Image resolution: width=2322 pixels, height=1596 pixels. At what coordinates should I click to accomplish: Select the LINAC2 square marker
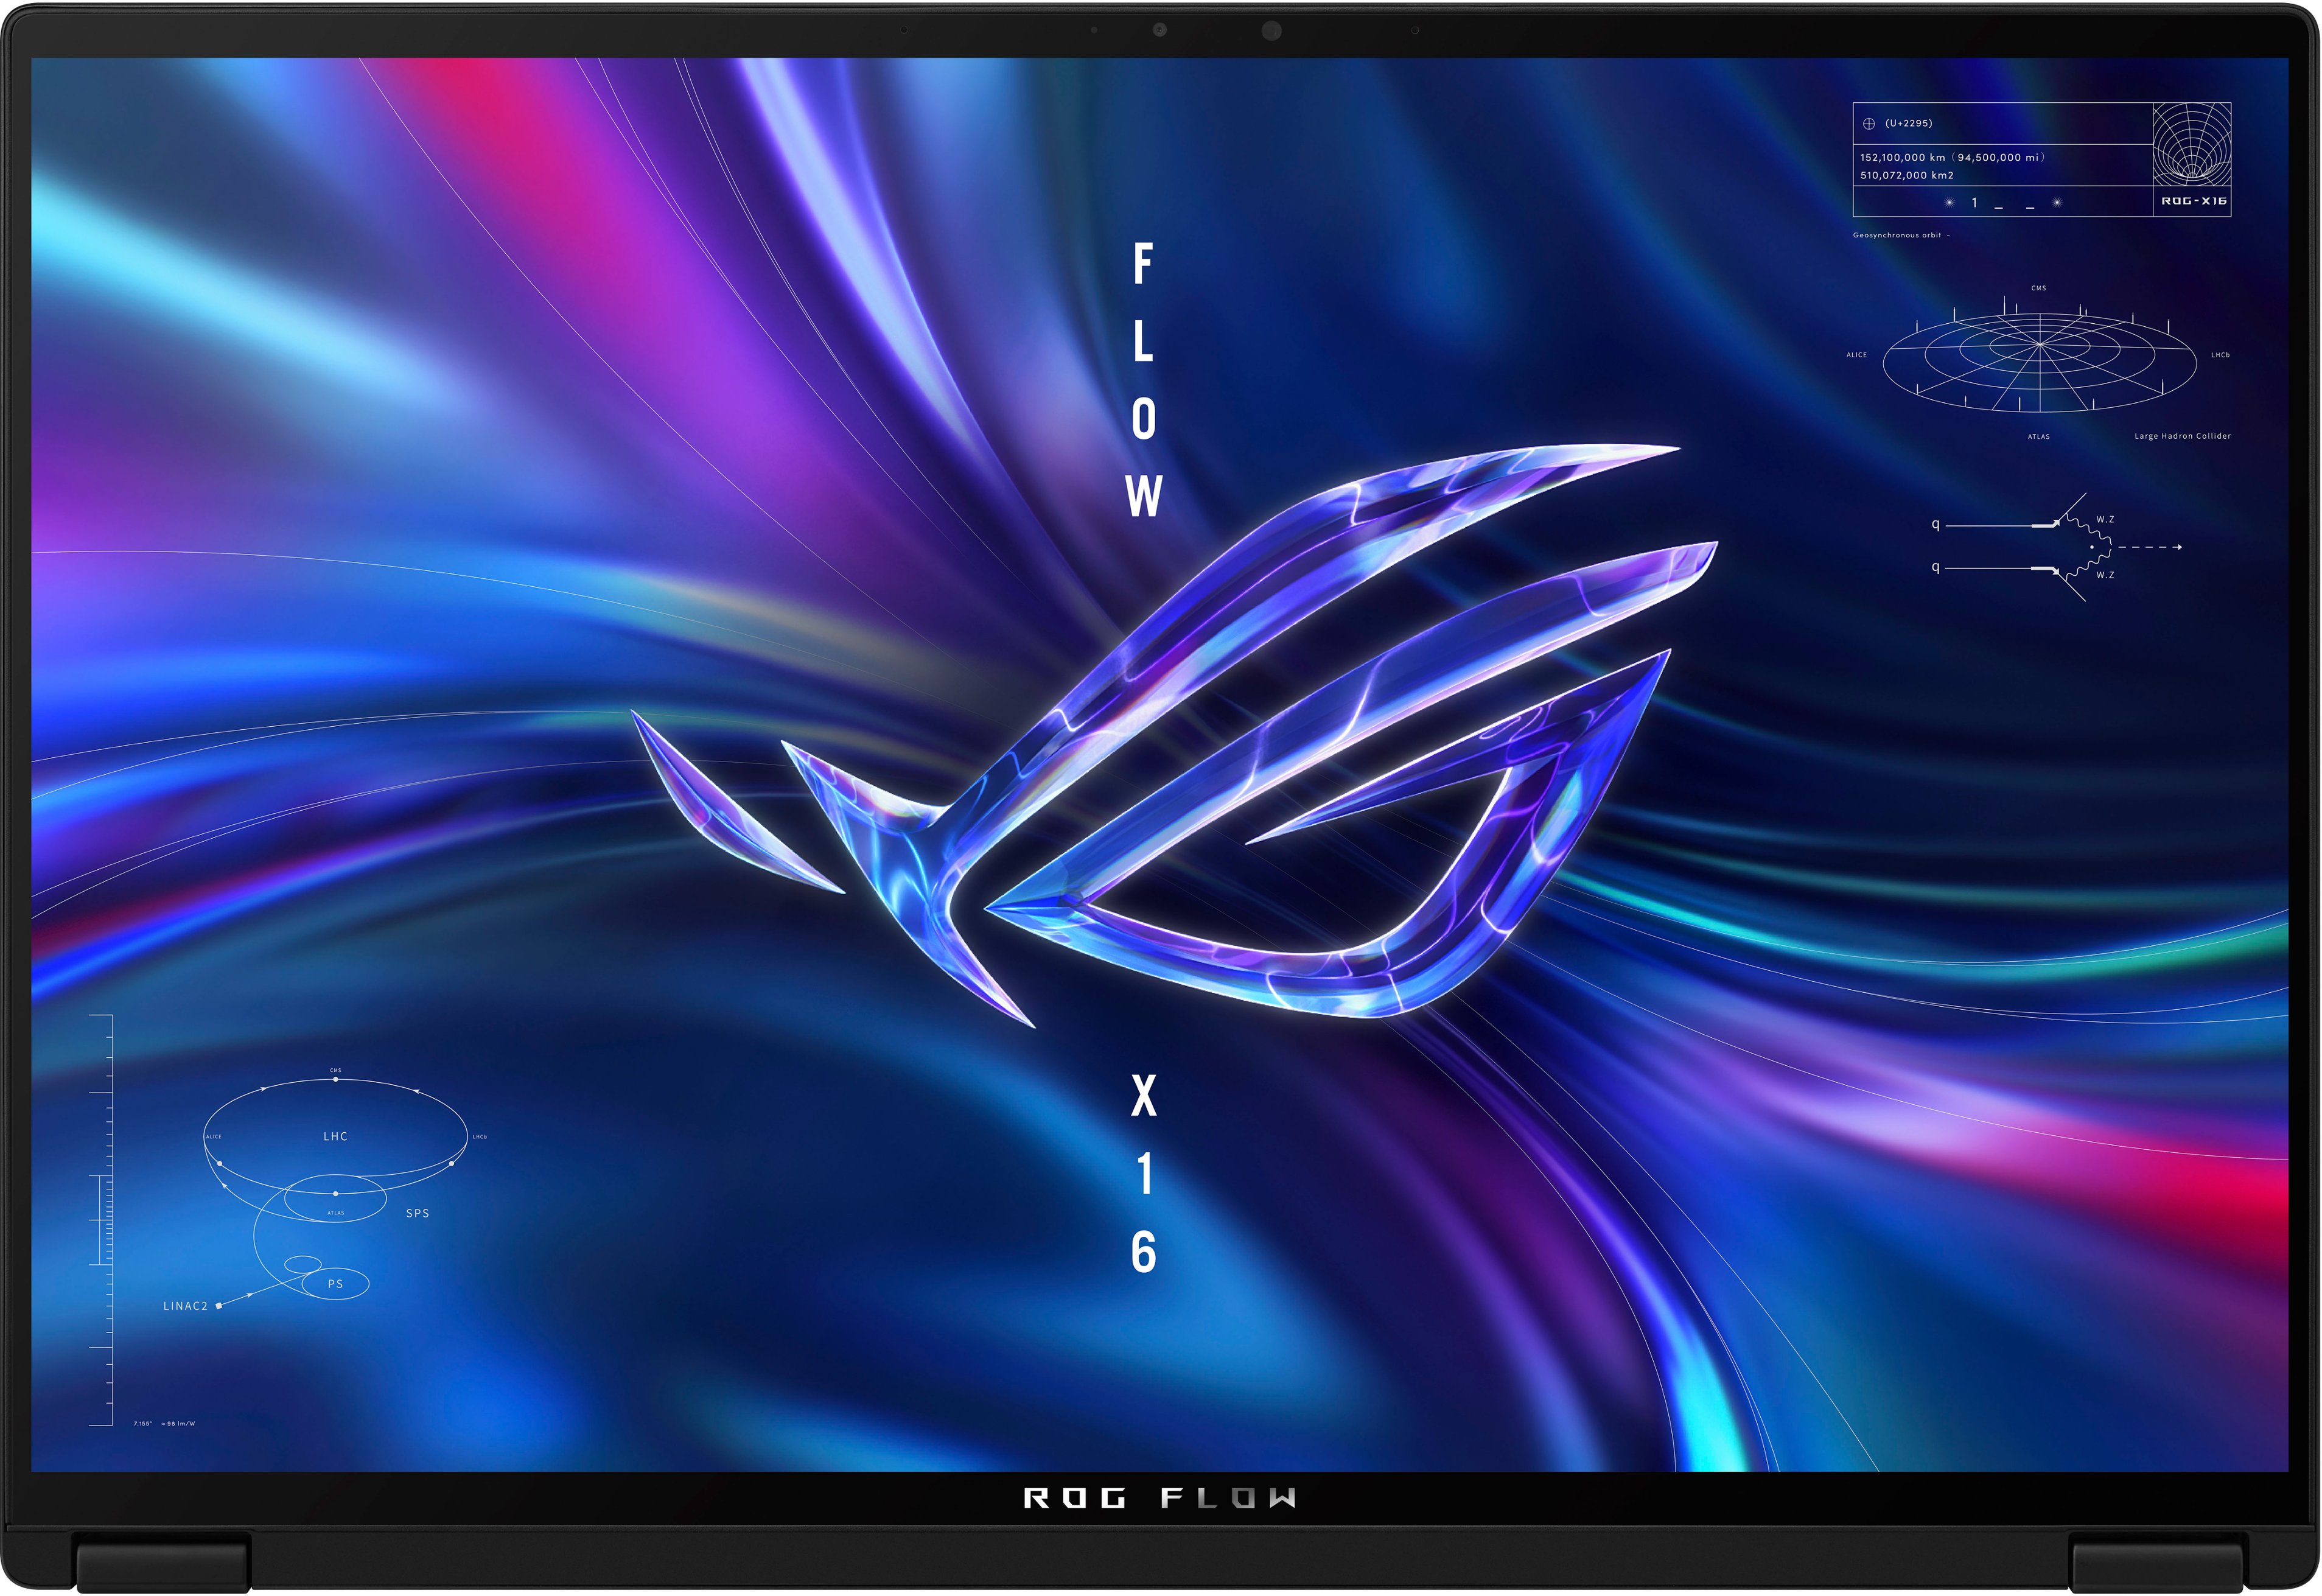(218, 1305)
